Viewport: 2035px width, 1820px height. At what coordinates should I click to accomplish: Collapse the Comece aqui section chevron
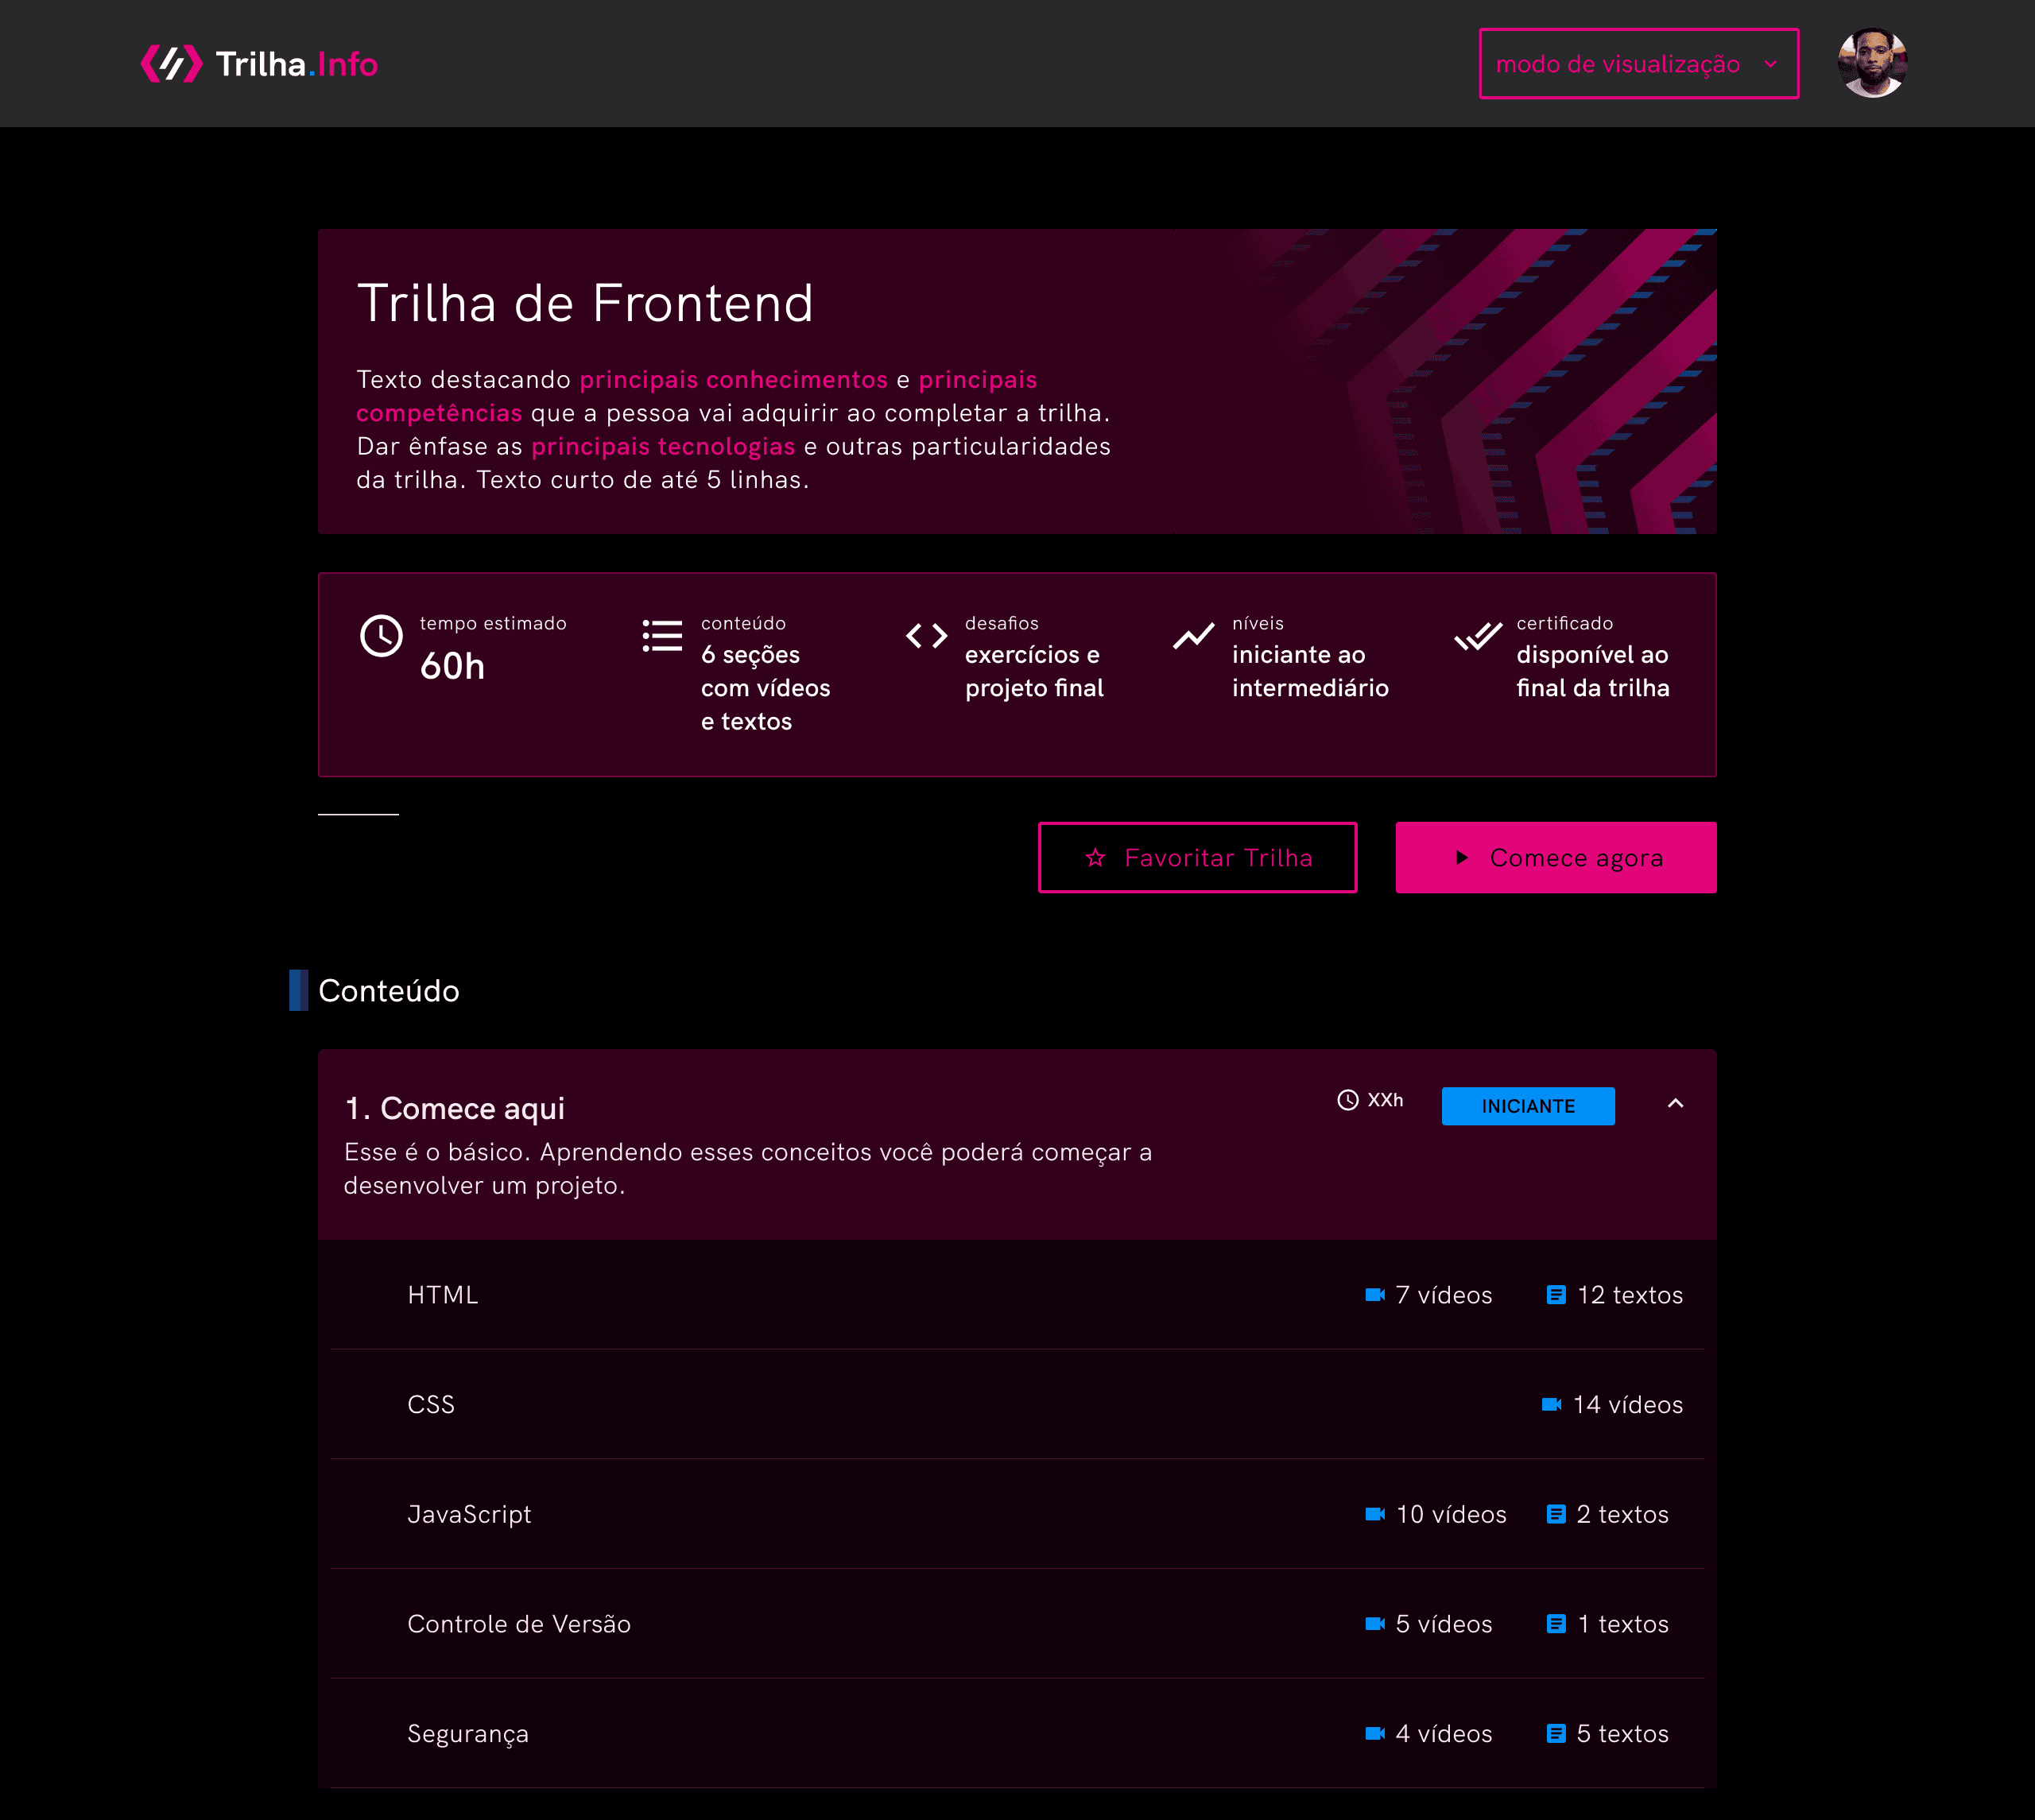(1676, 1104)
